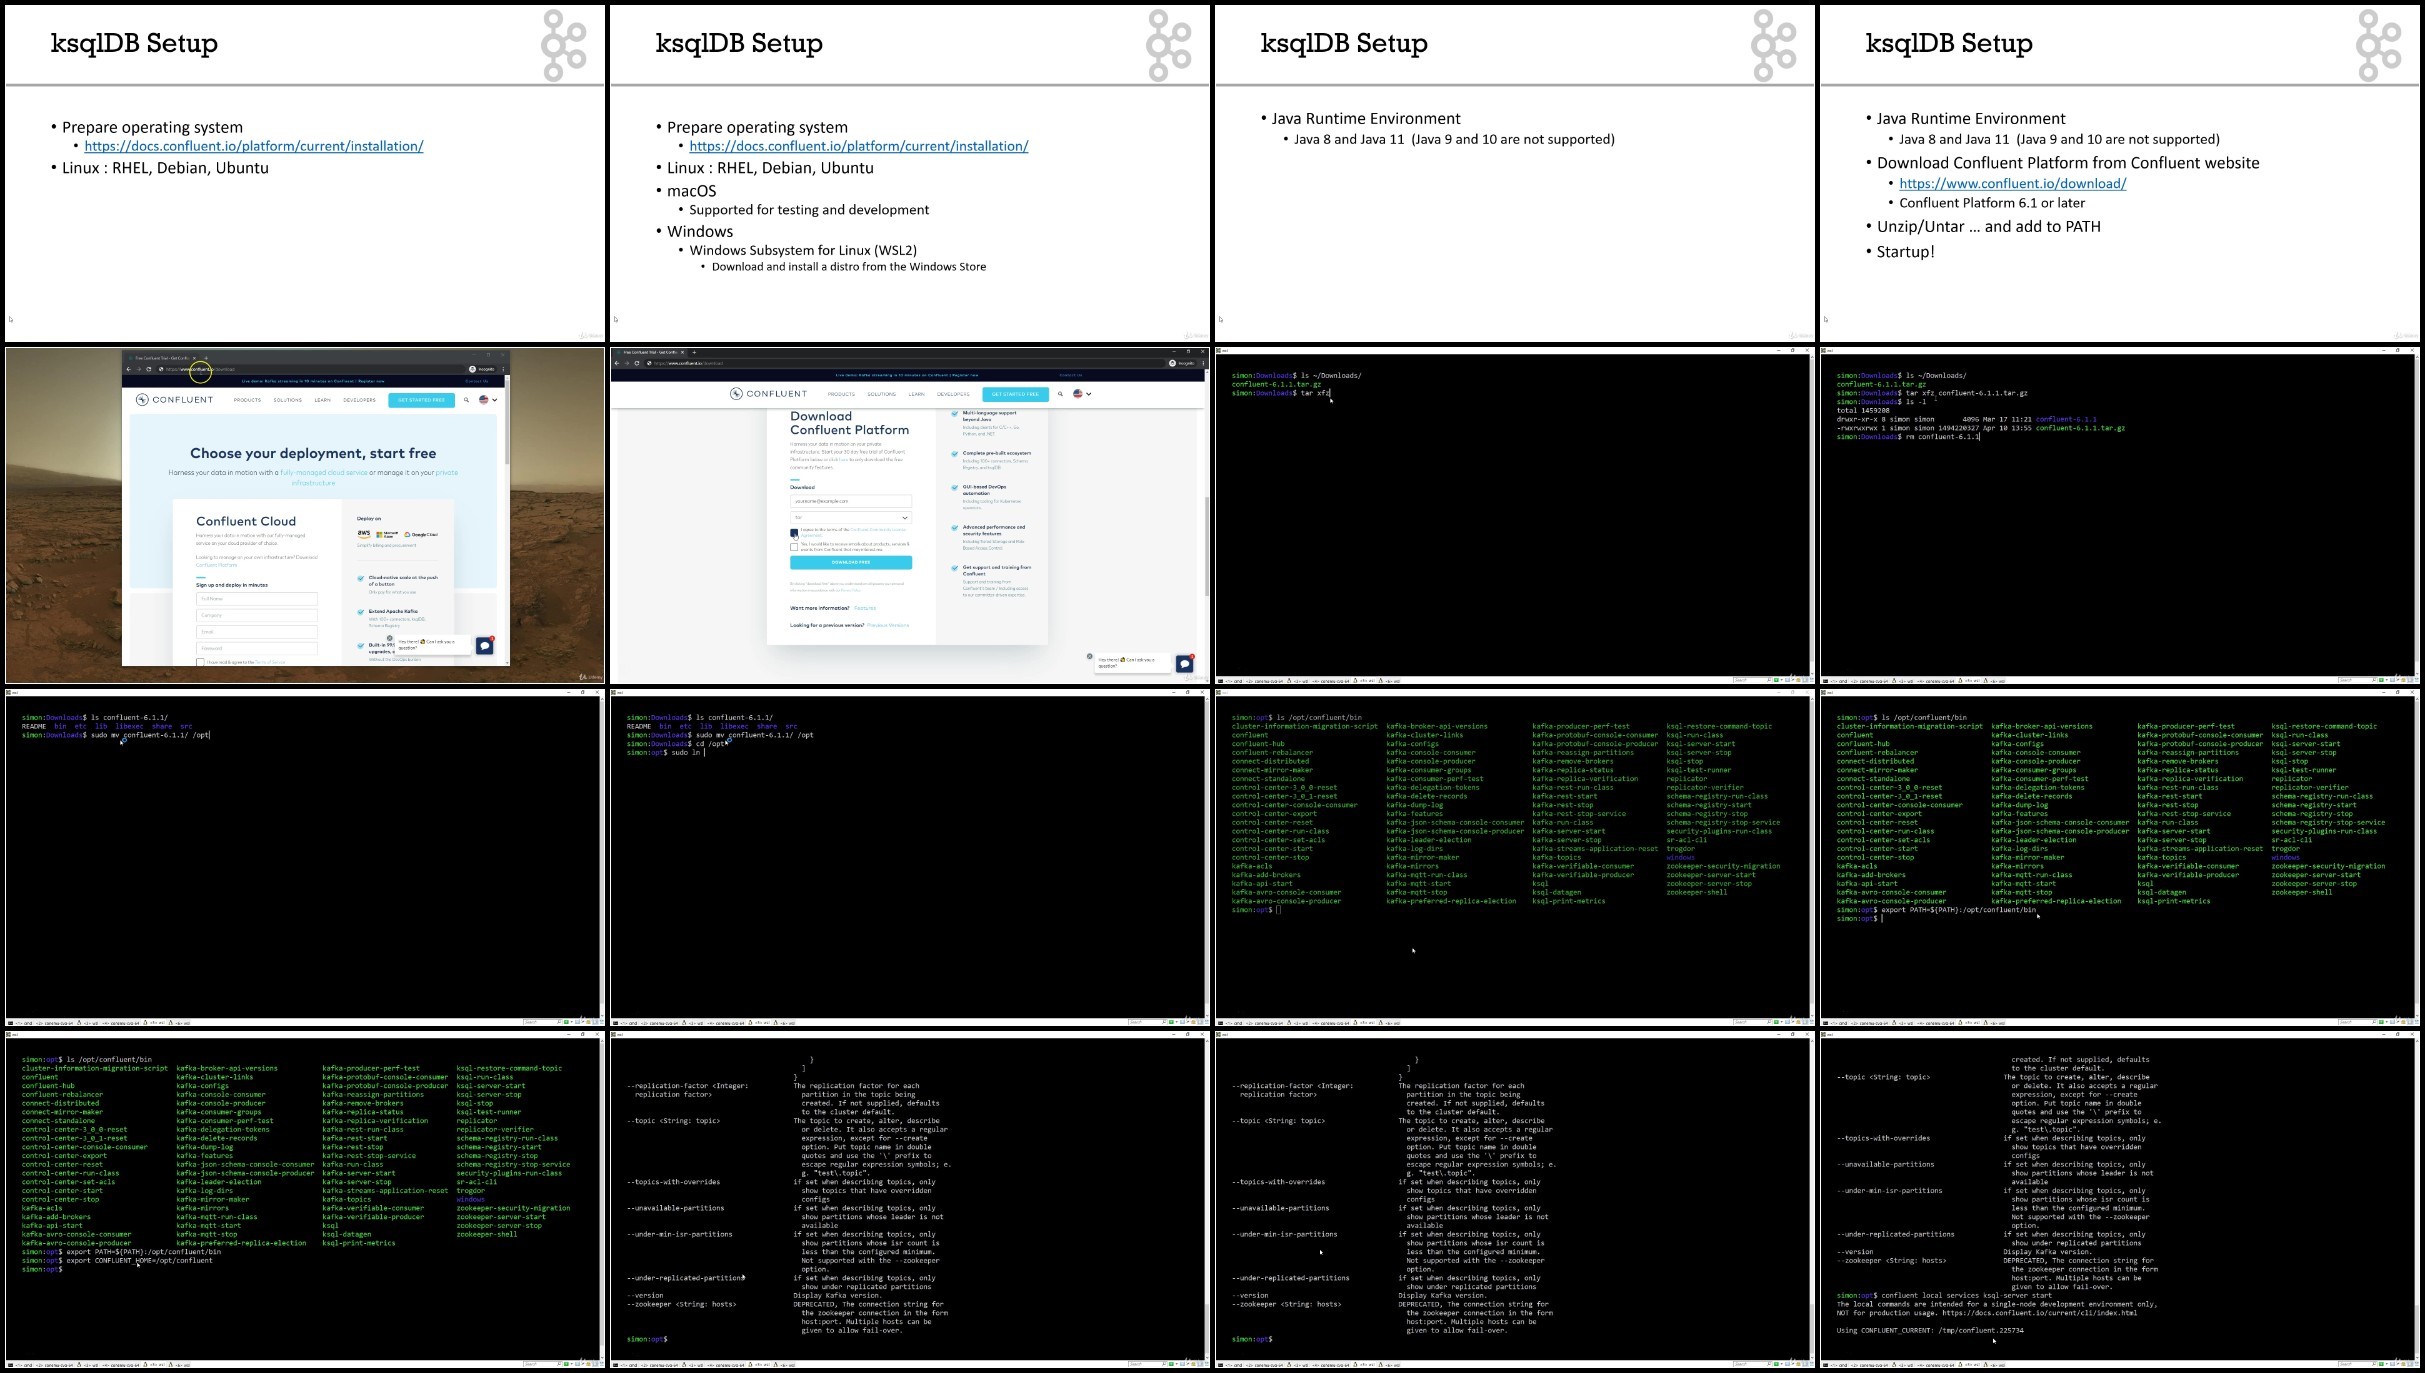Image resolution: width=2425 pixels, height=1373 pixels.
Task: Go back in the Mars-background browser window
Action: point(129,369)
